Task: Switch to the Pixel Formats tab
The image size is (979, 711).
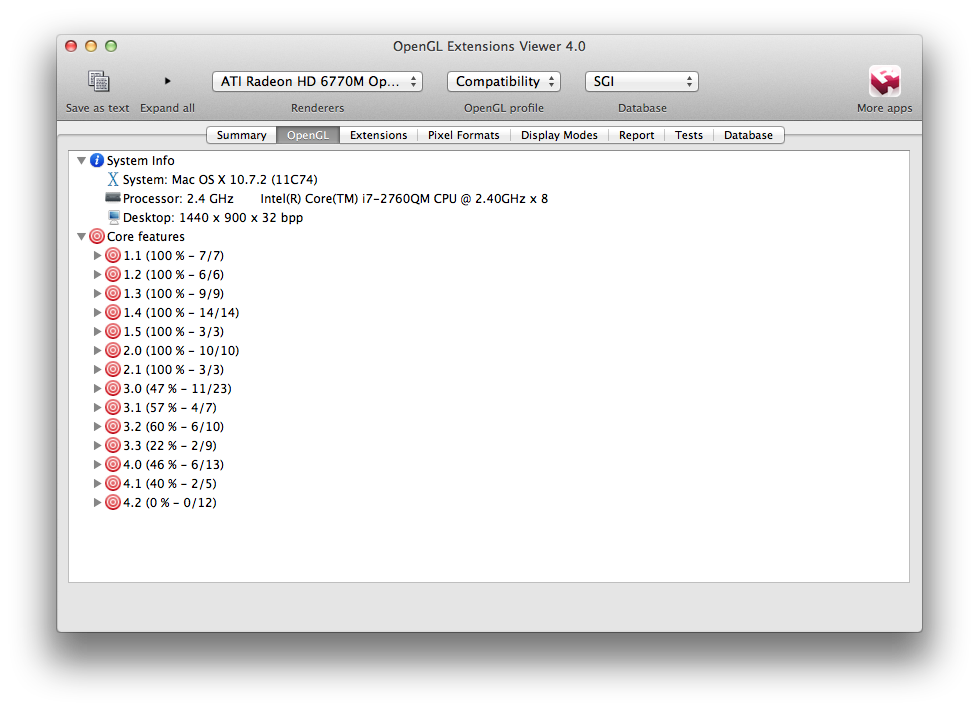Action: pyautogui.click(x=463, y=135)
